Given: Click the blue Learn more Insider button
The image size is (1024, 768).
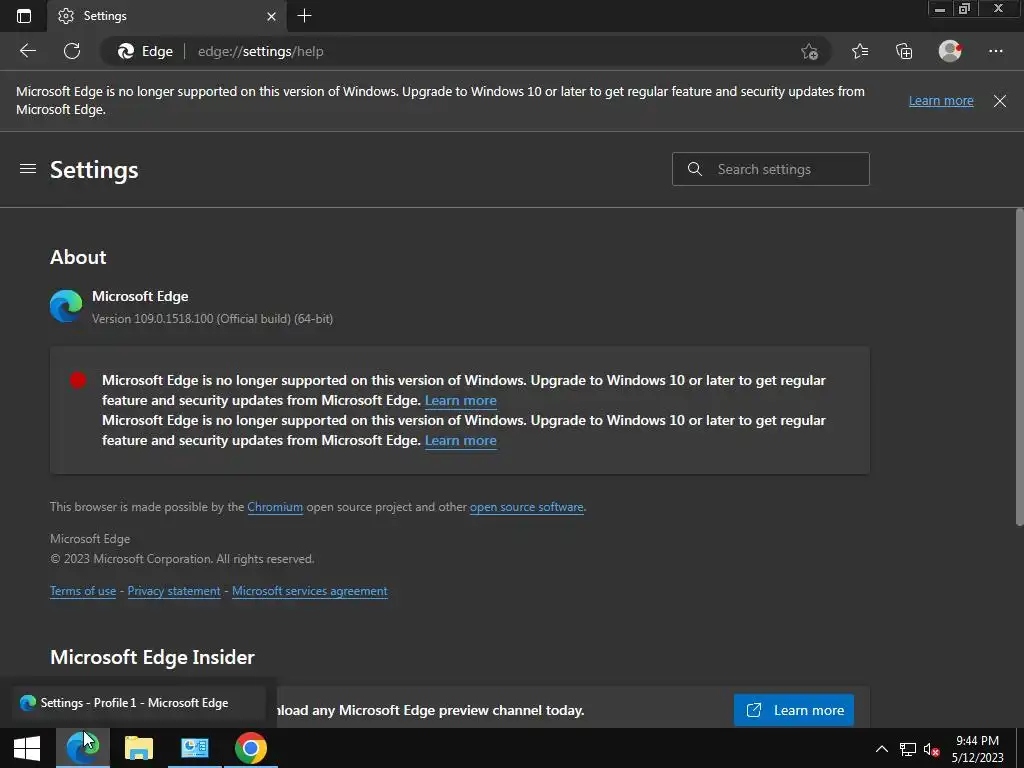Looking at the screenshot, I should point(793,710).
